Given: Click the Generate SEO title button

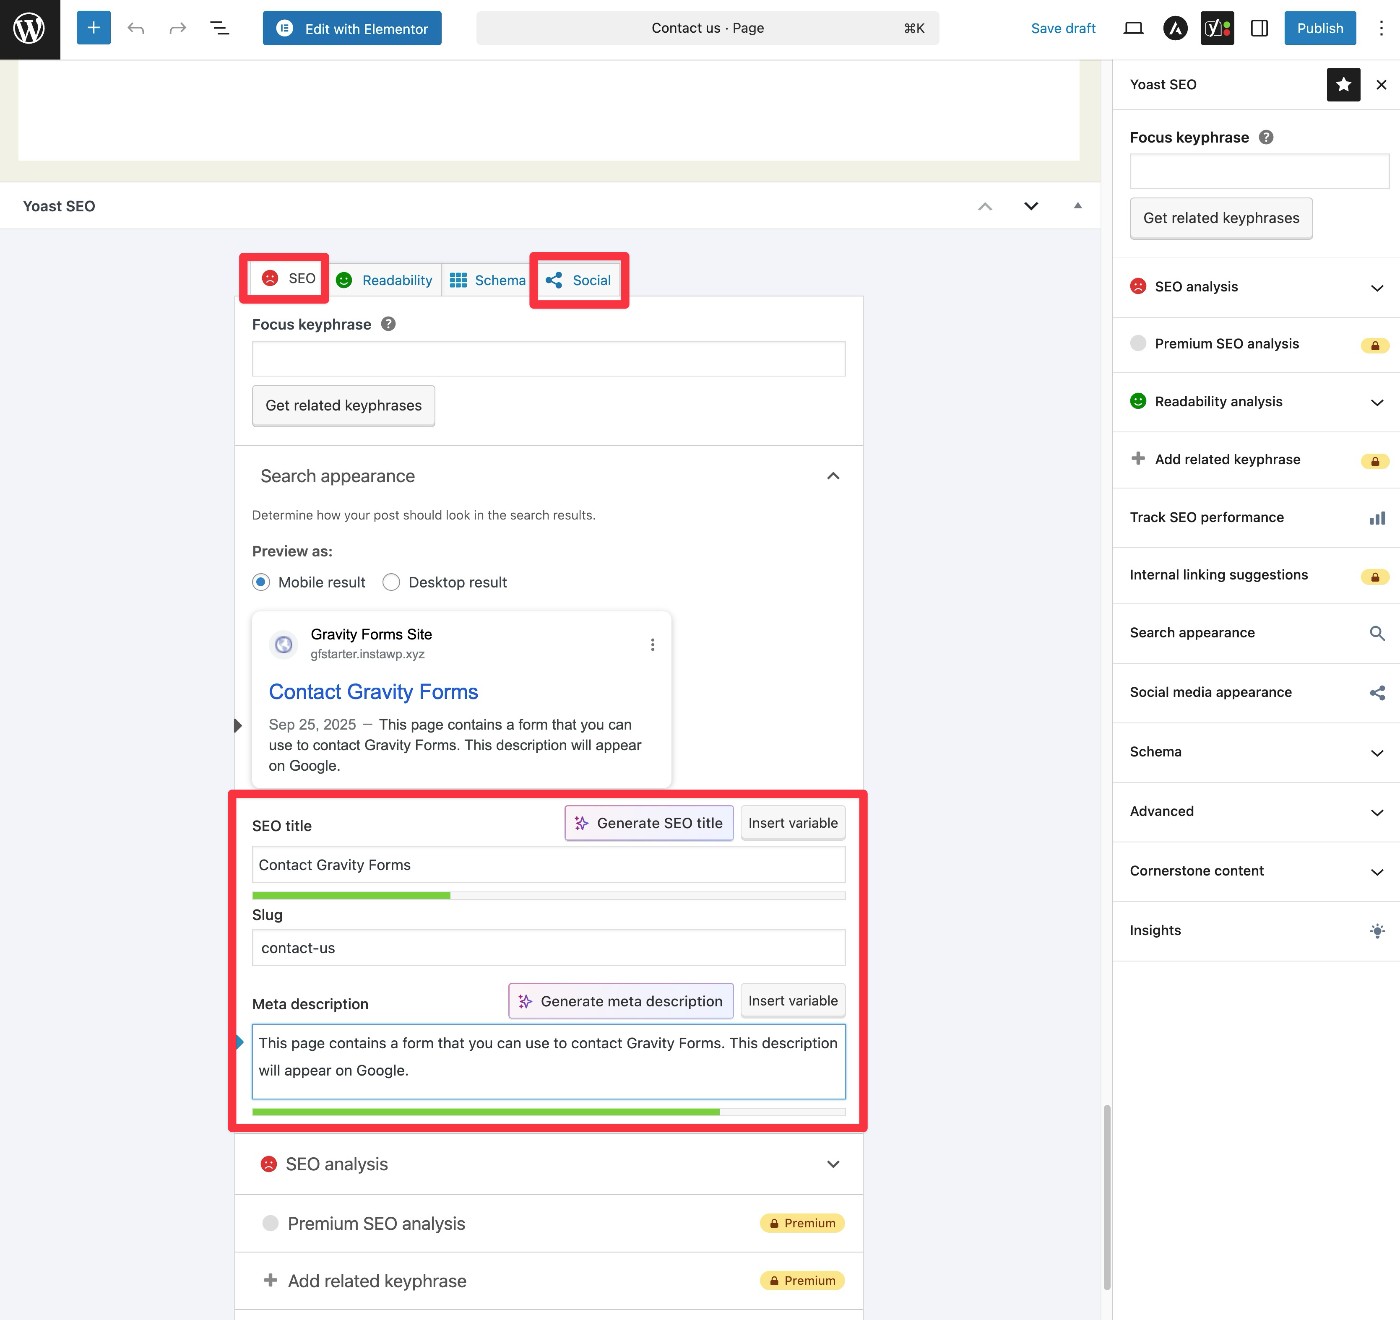Looking at the screenshot, I should pyautogui.click(x=649, y=823).
